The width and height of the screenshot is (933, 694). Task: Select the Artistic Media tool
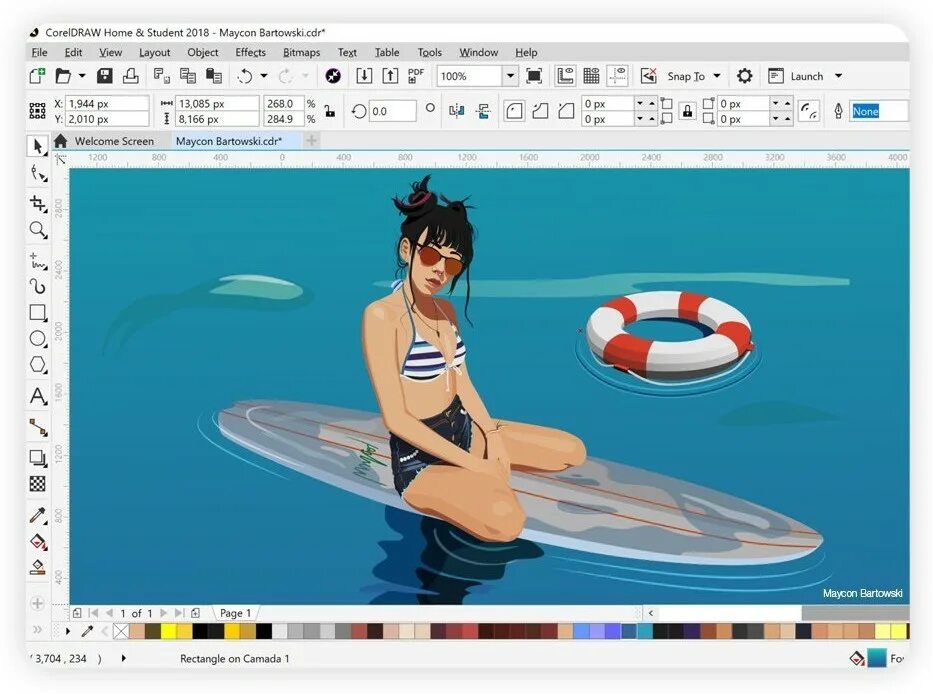(38, 287)
